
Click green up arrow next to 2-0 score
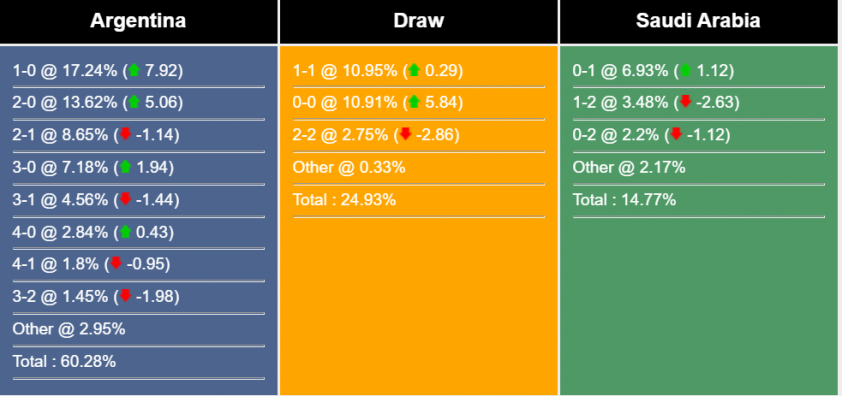pos(134,102)
